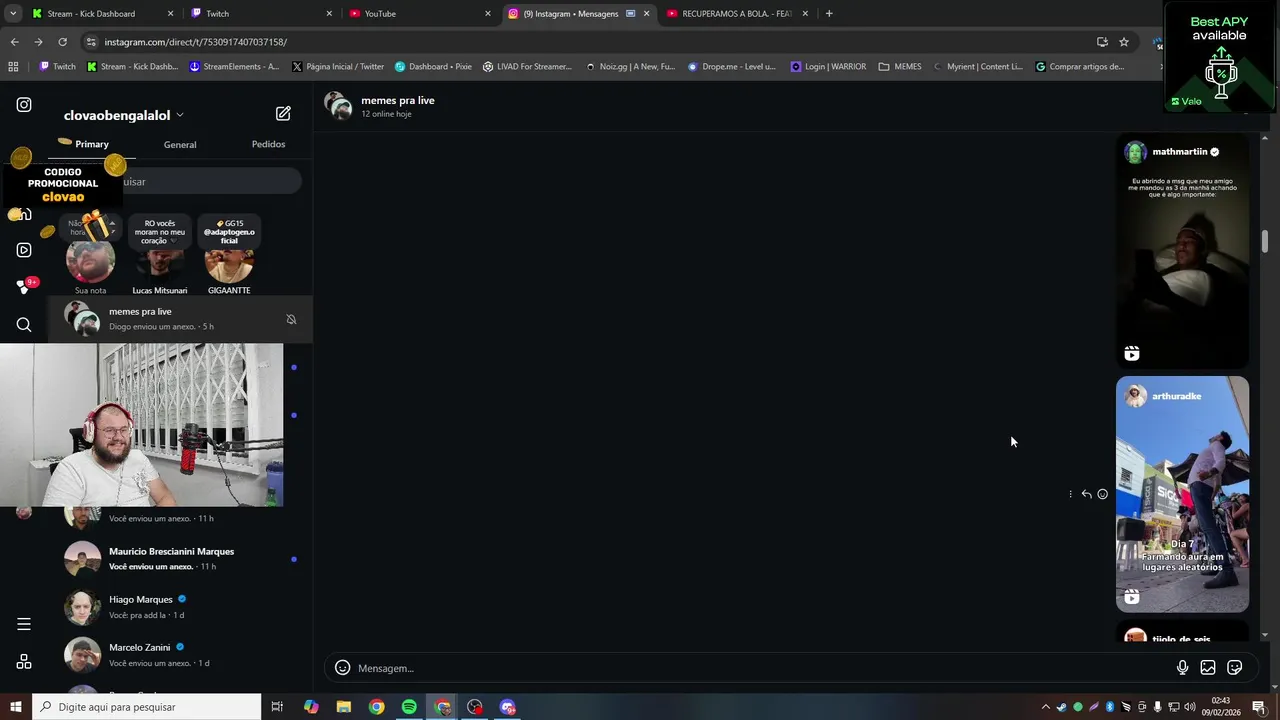Click the muted bell on memes pra live chat
This screenshot has height=720, width=1280.
291,319
